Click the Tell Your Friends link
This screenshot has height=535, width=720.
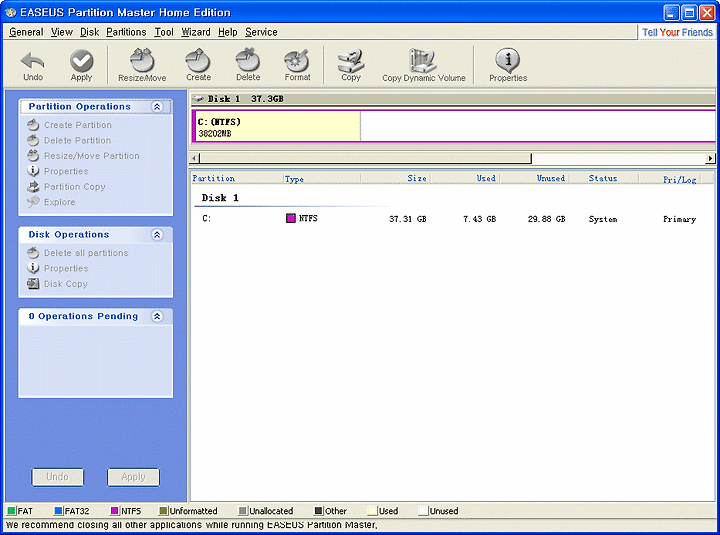point(677,32)
